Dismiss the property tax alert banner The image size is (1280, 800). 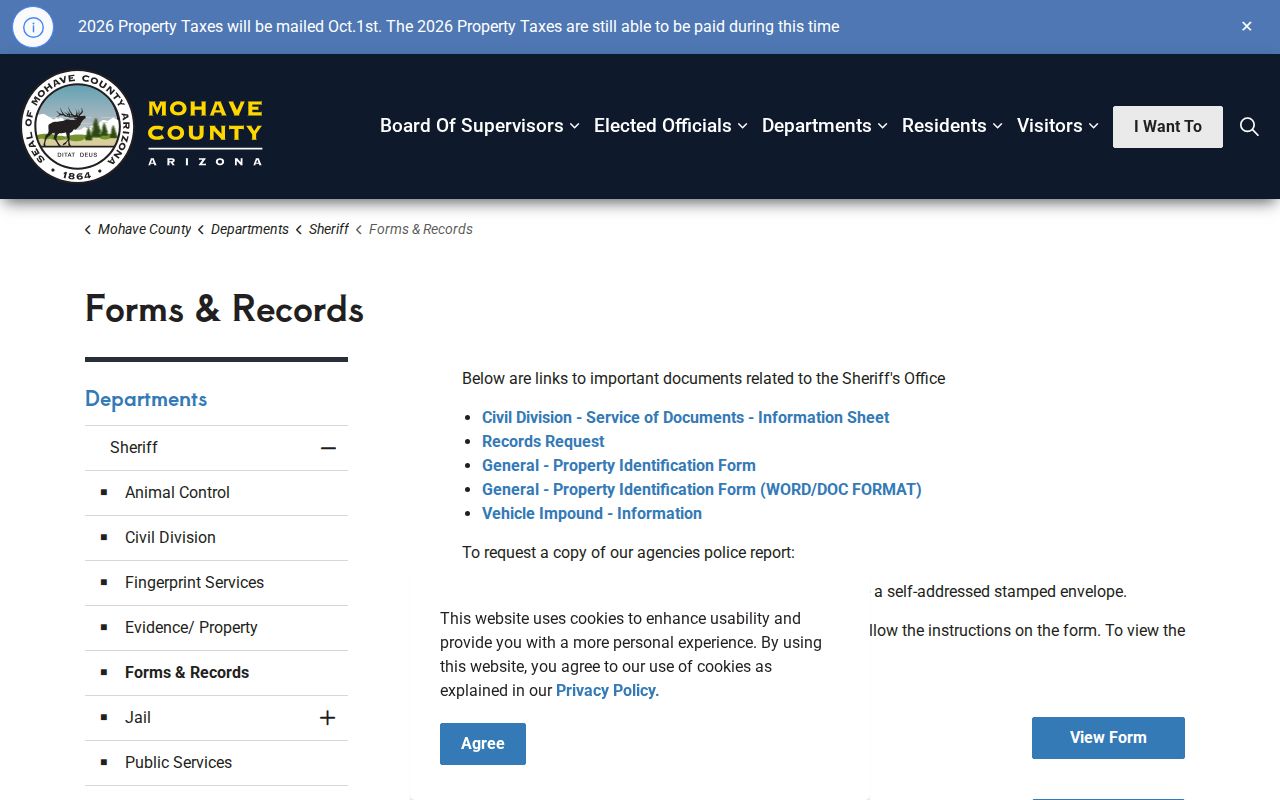(1247, 26)
